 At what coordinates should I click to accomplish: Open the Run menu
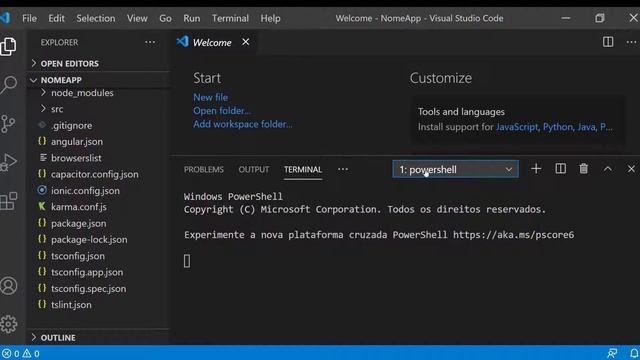pos(191,18)
